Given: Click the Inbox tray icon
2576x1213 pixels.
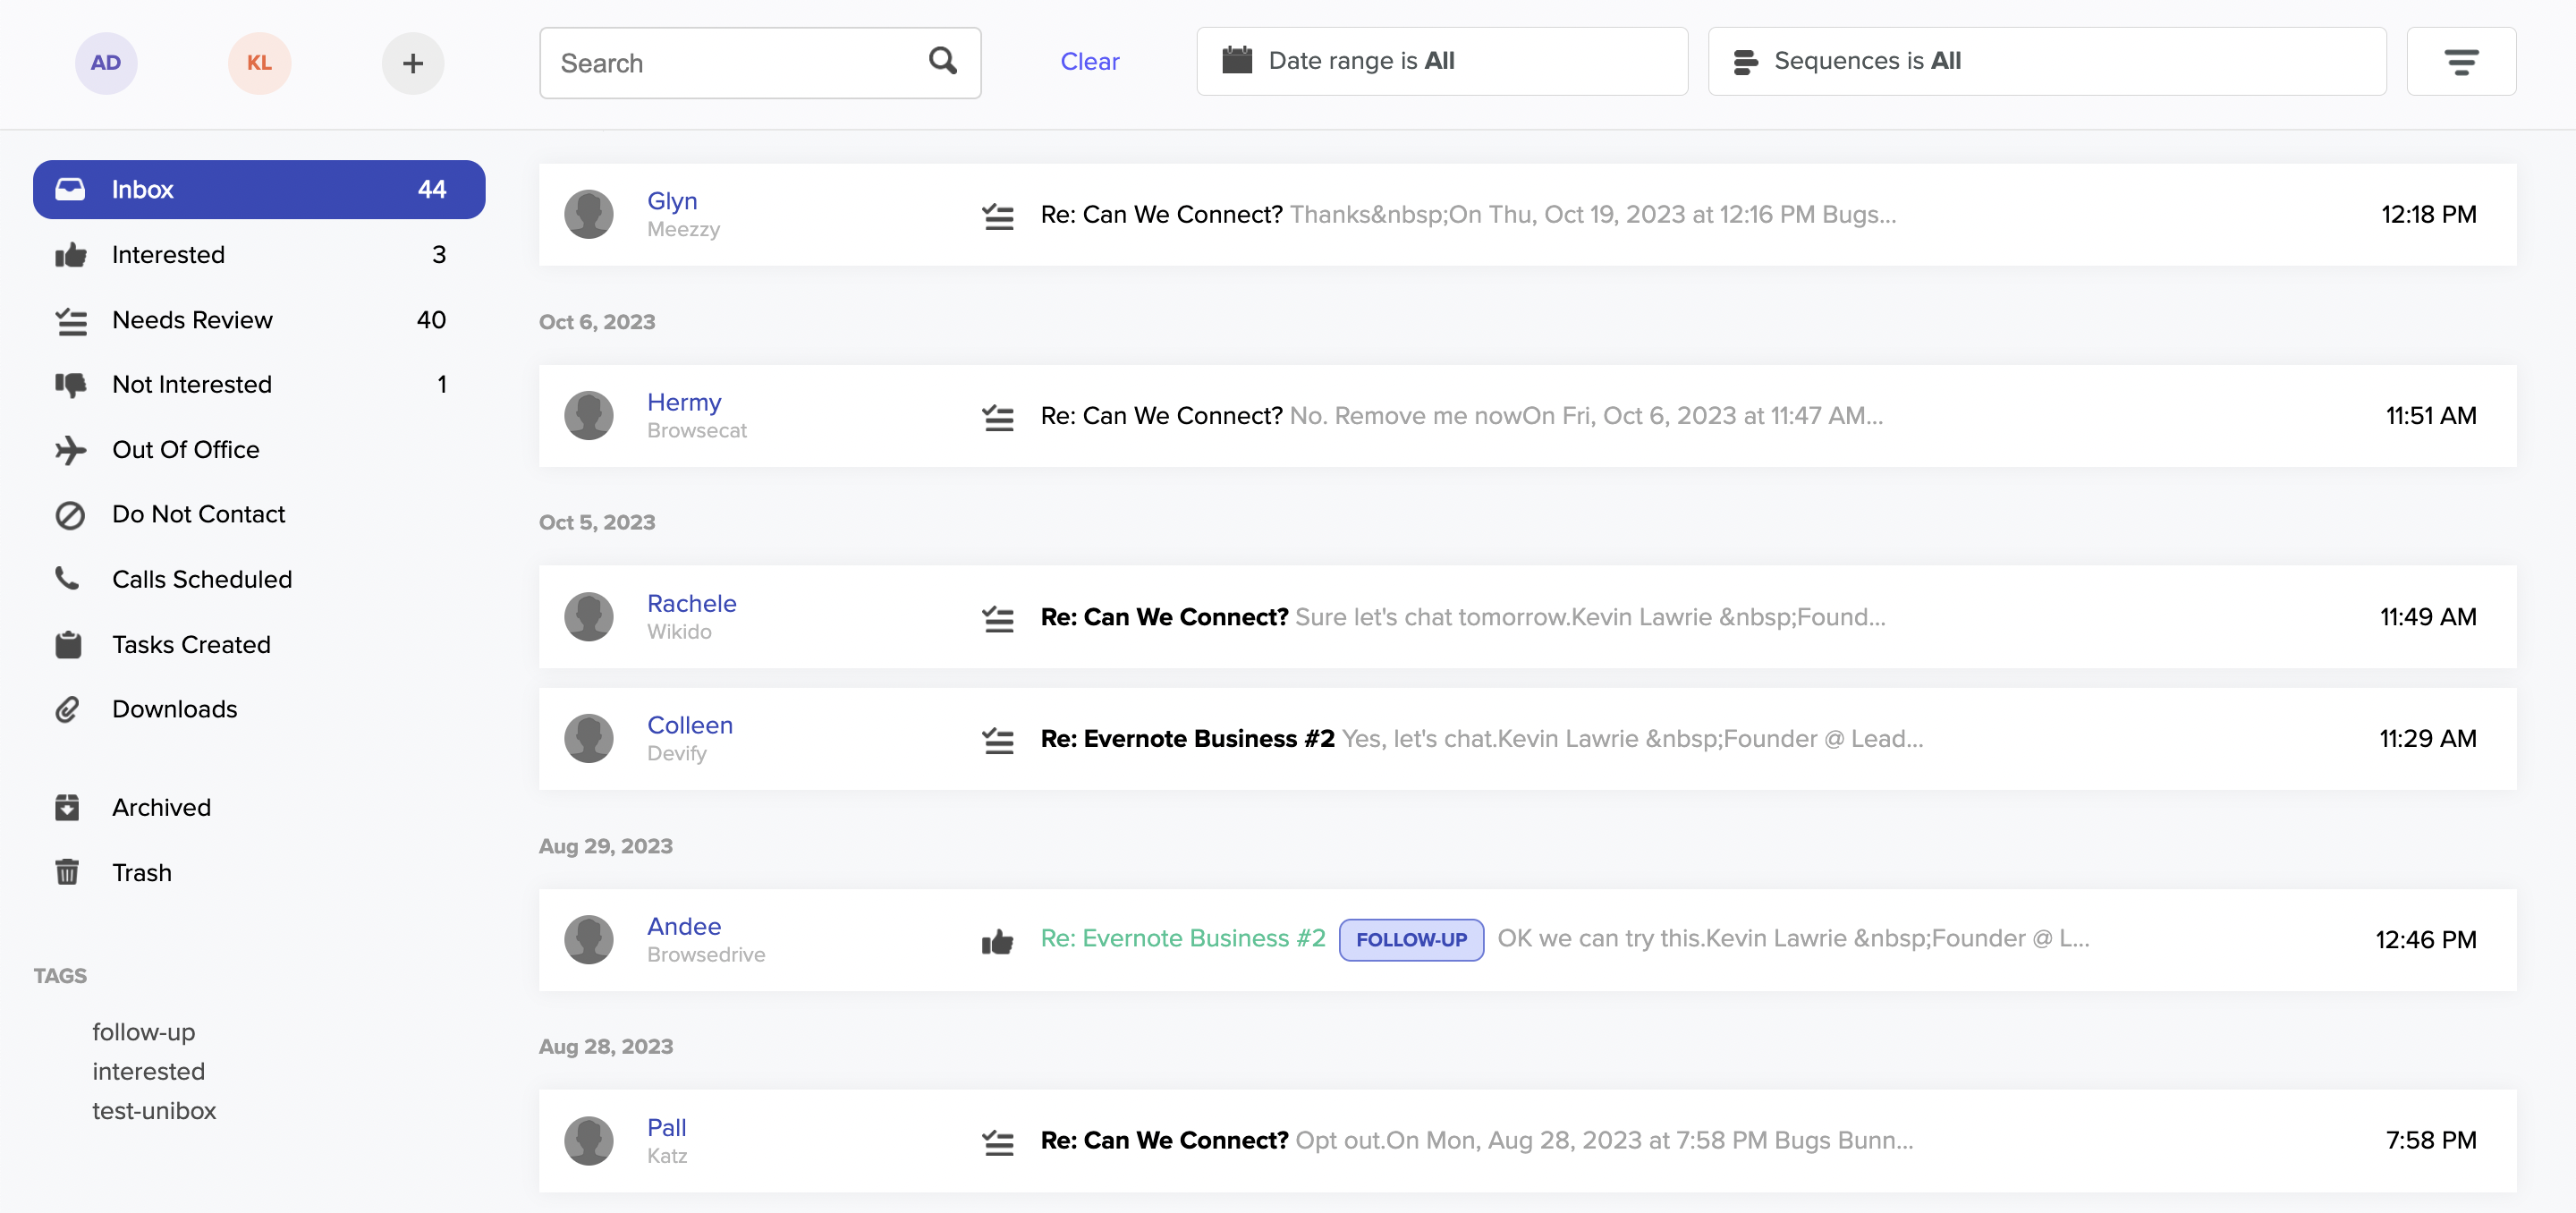Looking at the screenshot, I should click(x=70, y=189).
